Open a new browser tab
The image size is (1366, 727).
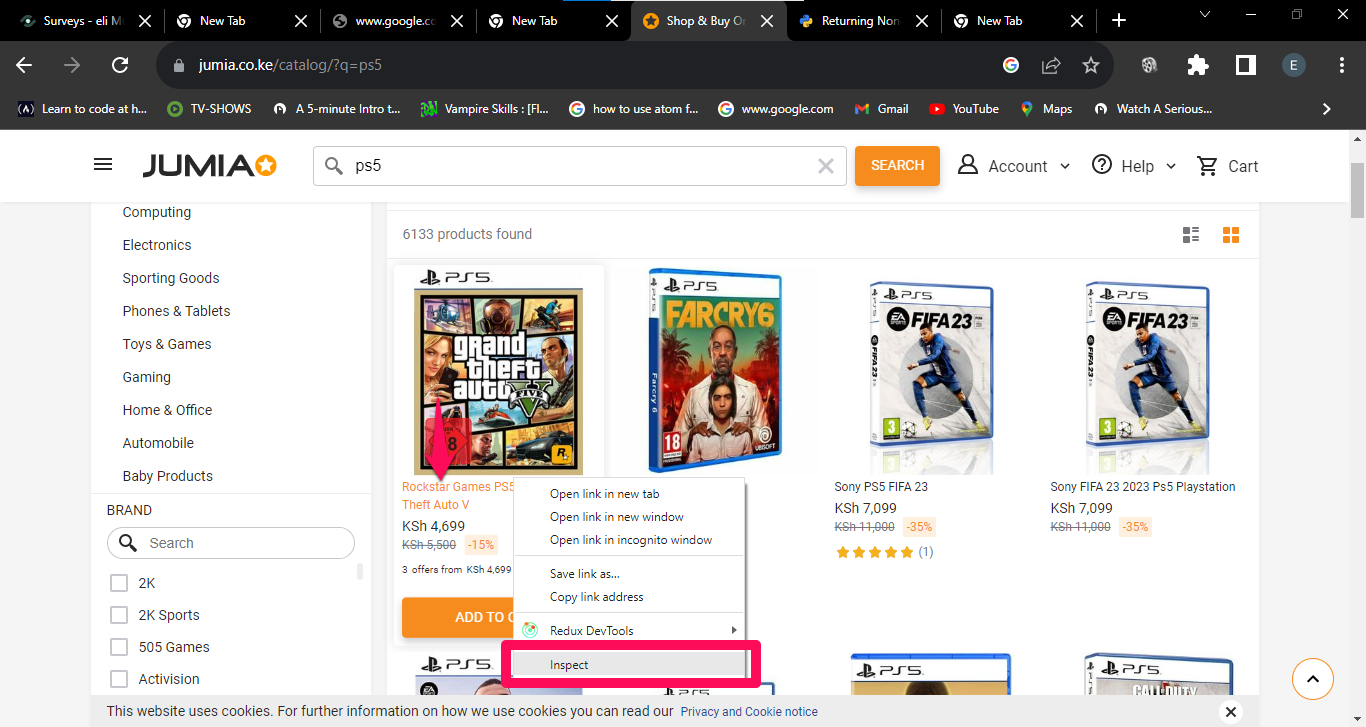point(1119,20)
